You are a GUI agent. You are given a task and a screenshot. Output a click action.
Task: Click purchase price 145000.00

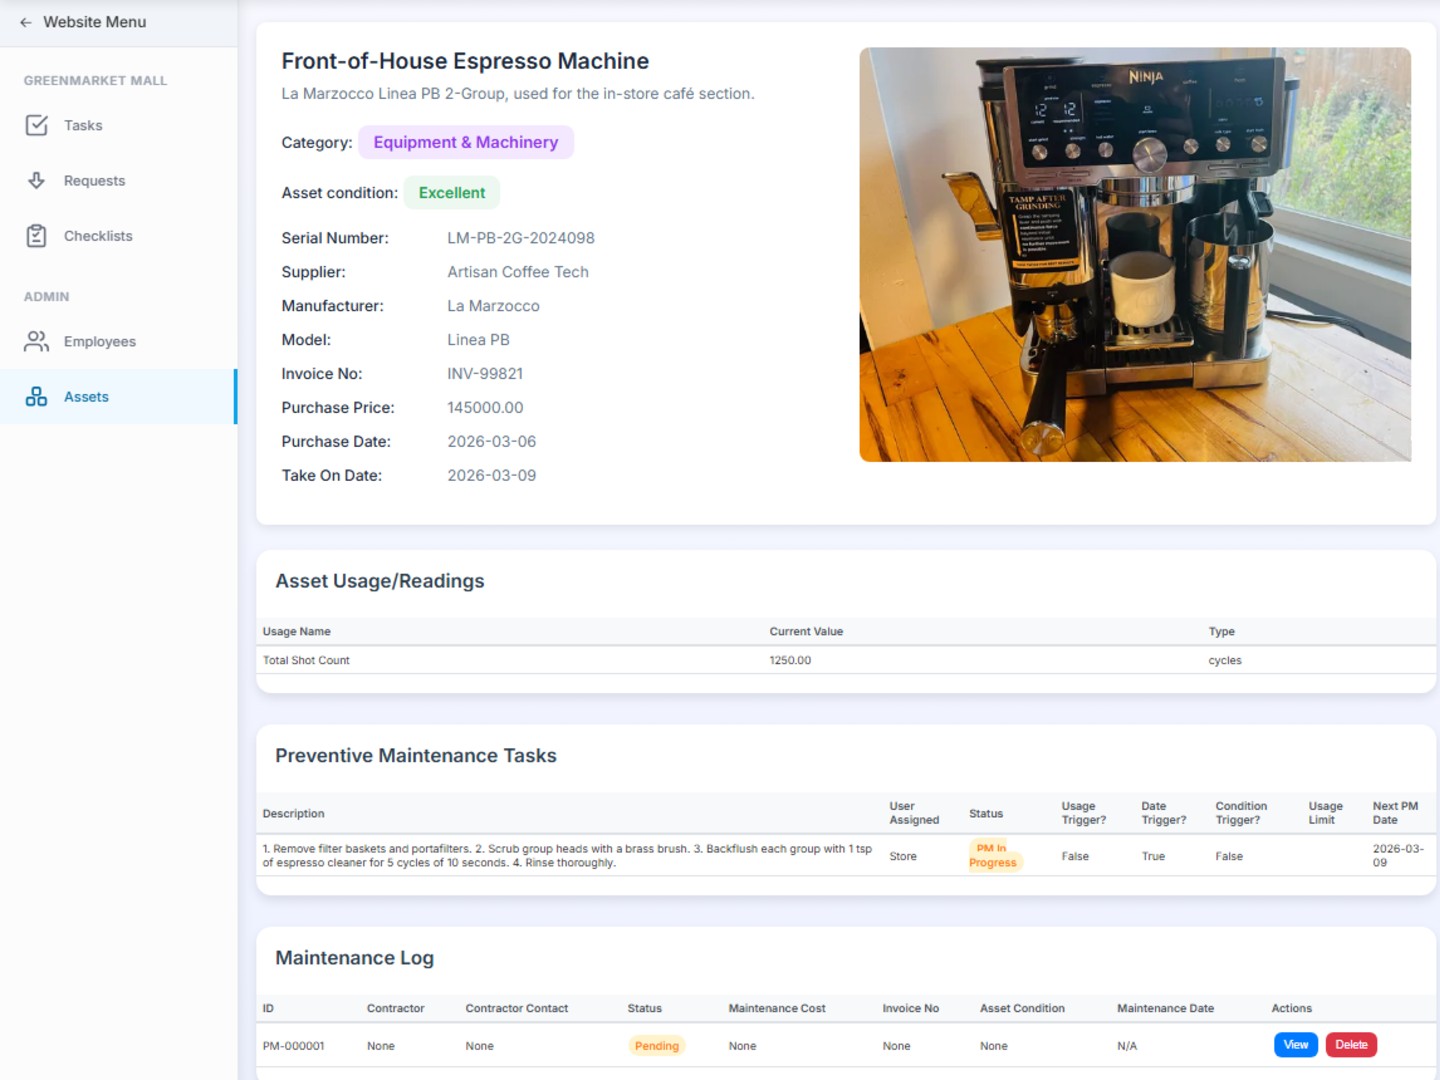[485, 408]
